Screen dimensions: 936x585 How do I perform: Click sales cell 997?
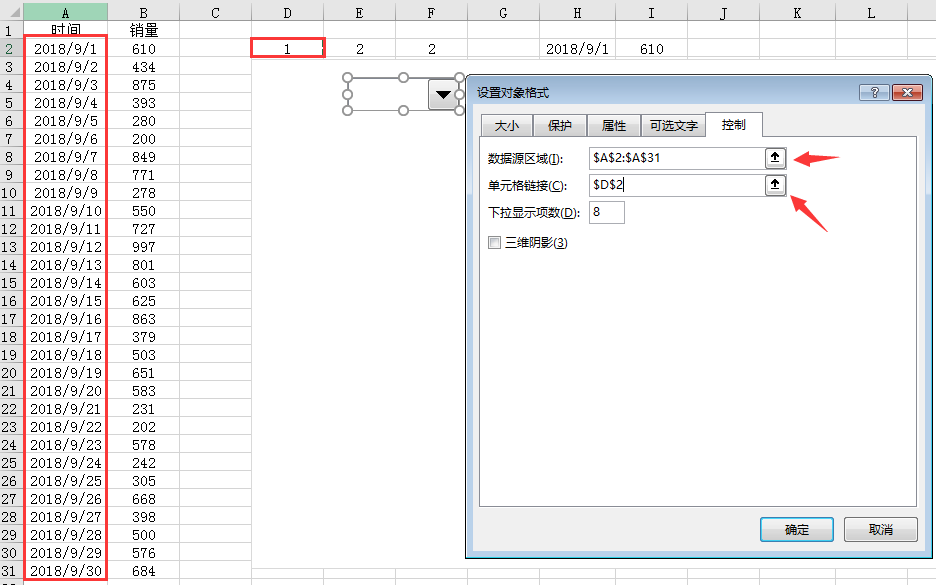tap(143, 247)
